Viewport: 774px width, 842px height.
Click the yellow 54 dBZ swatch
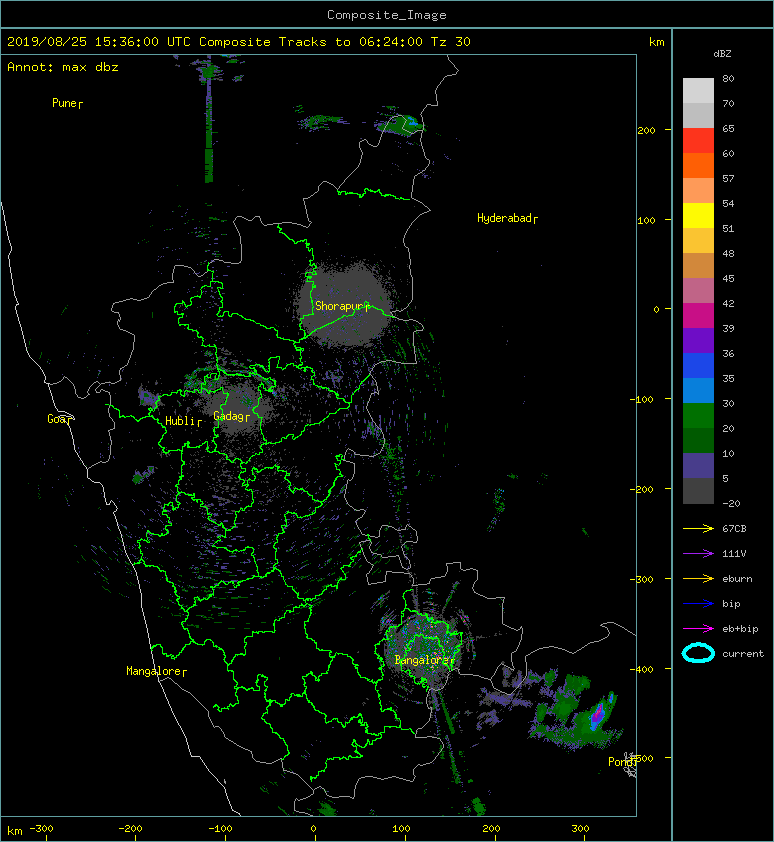pyautogui.click(x=698, y=215)
